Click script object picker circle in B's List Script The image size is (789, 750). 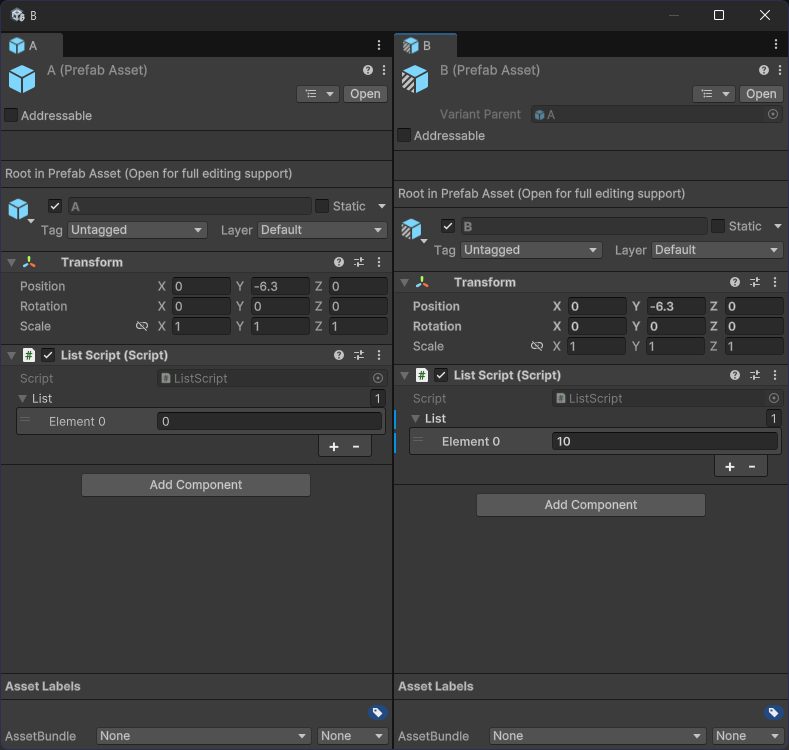[773, 398]
